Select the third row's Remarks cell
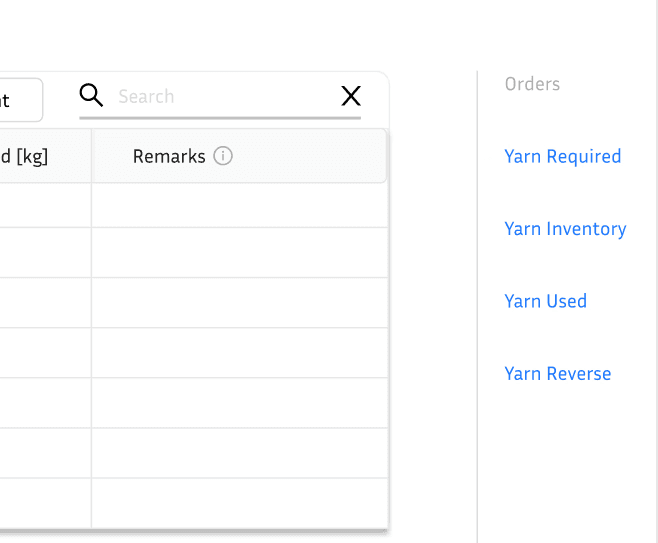Viewport: 658px width, 543px height. point(239,303)
